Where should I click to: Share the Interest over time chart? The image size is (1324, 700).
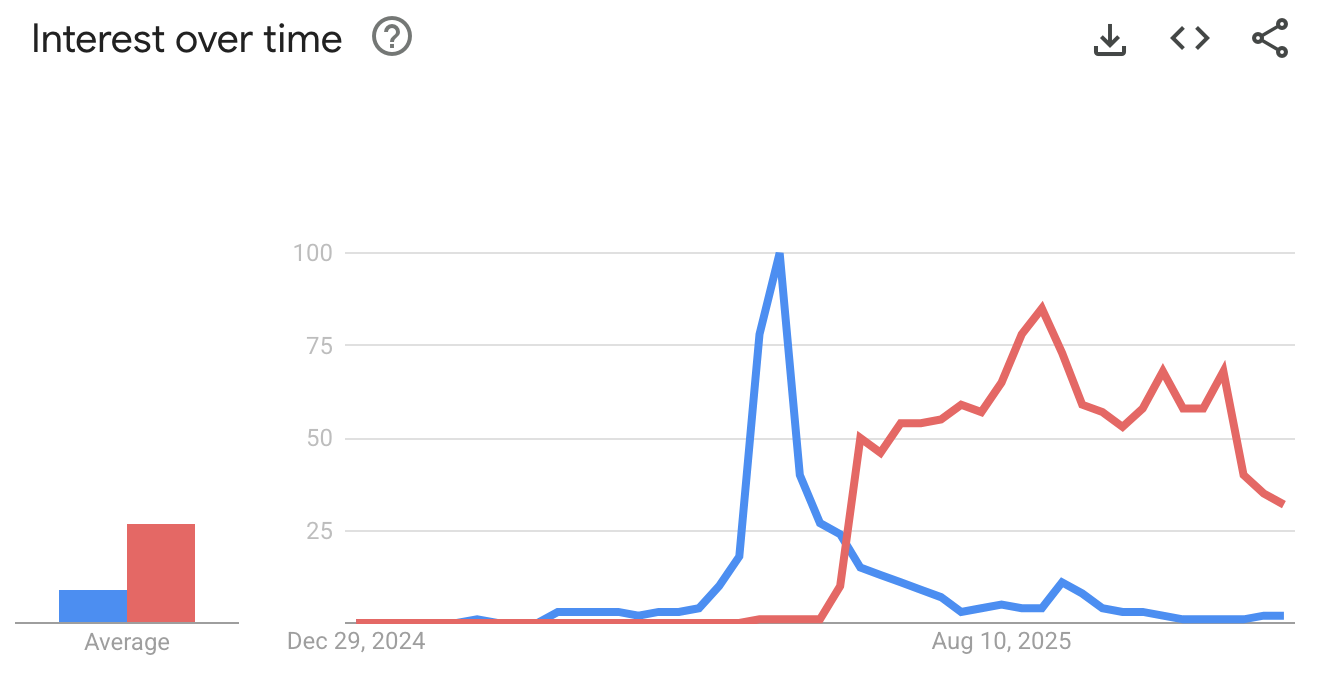coord(1271,38)
